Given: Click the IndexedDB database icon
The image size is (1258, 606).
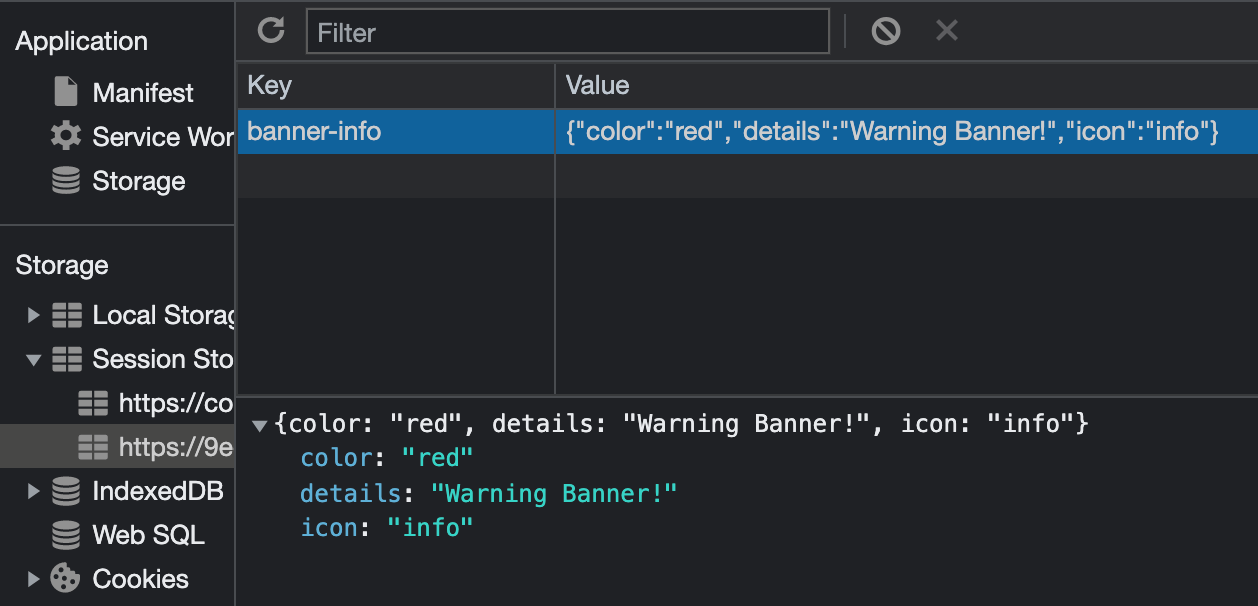Looking at the screenshot, I should pyautogui.click(x=66, y=491).
